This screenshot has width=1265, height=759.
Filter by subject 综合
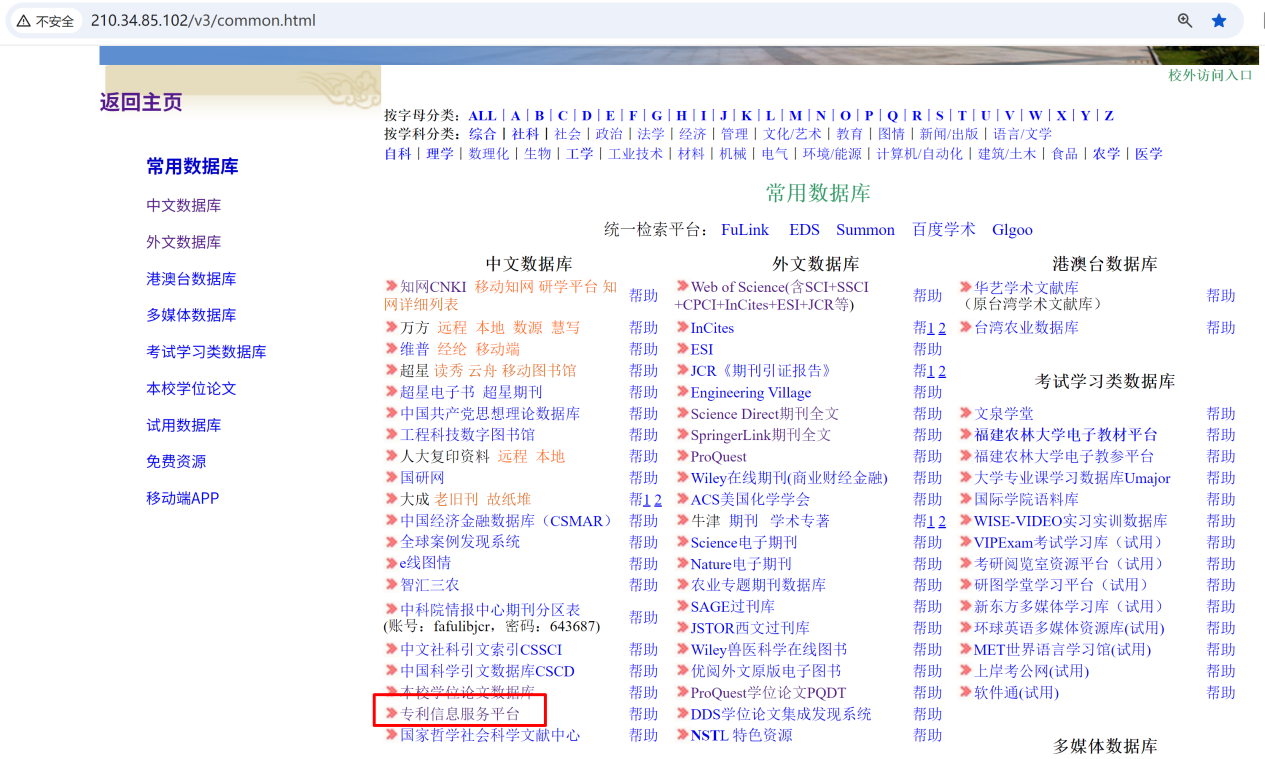coord(483,134)
